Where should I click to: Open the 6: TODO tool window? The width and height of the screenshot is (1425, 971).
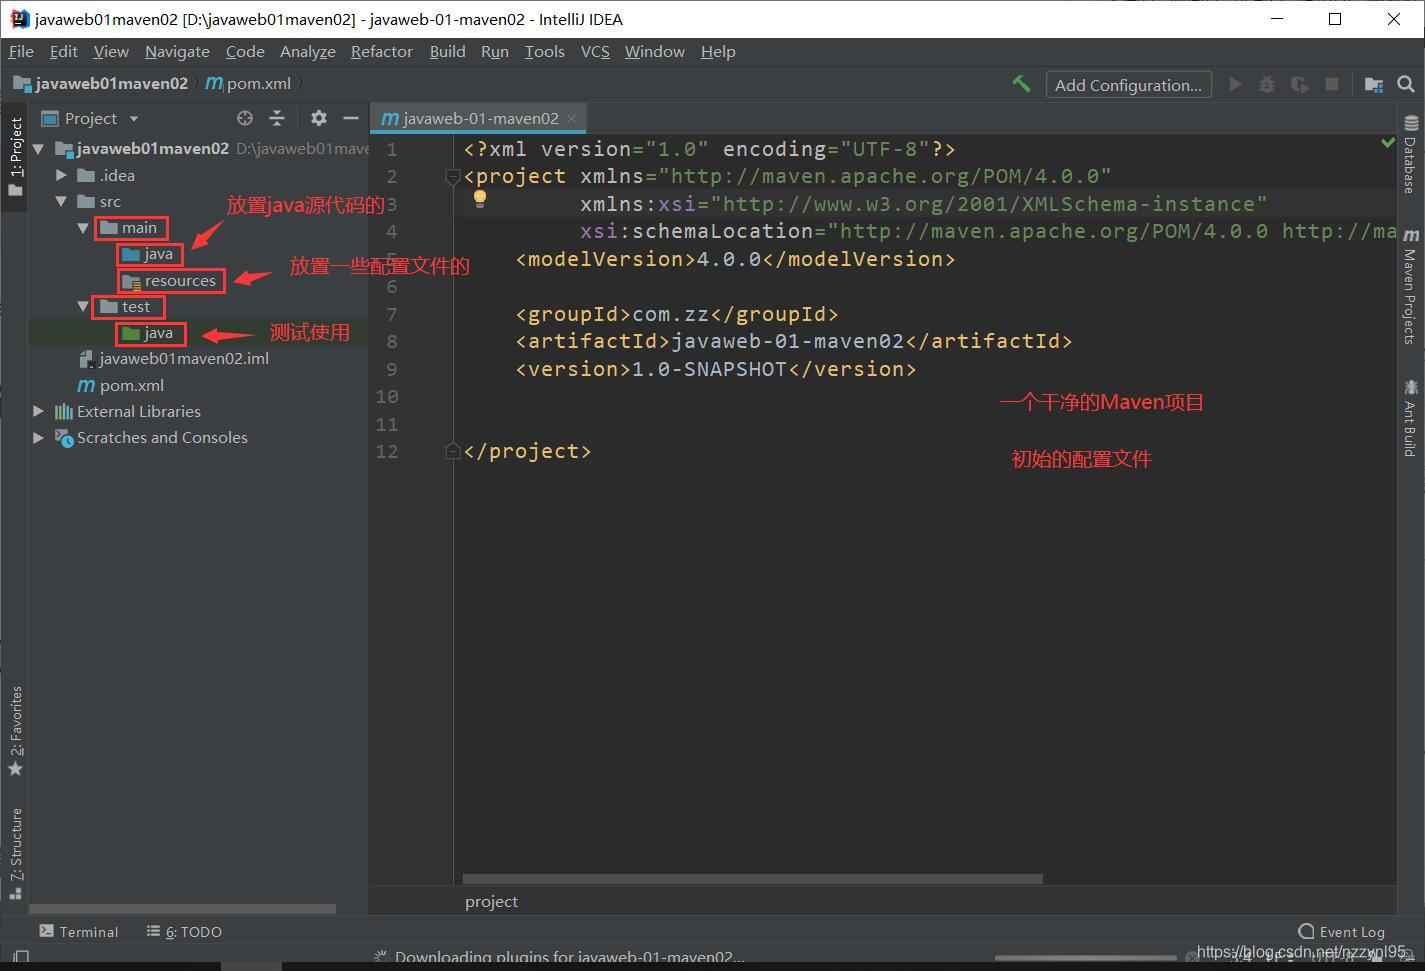[x=184, y=931]
